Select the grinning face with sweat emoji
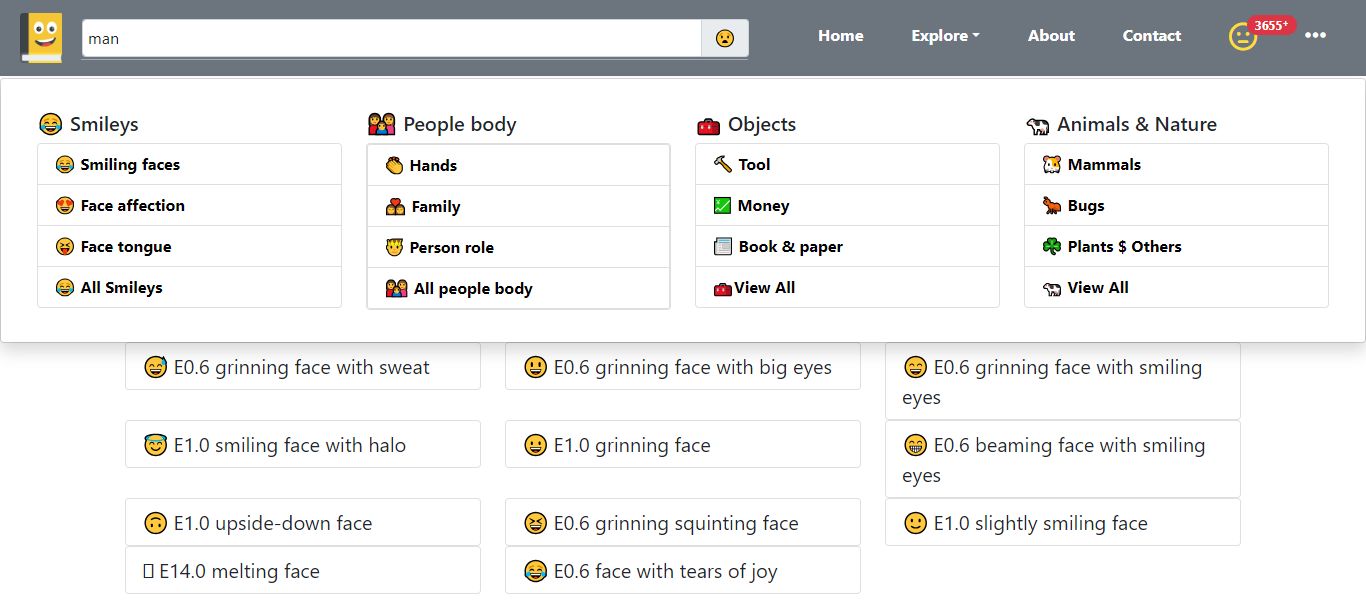 (302, 367)
